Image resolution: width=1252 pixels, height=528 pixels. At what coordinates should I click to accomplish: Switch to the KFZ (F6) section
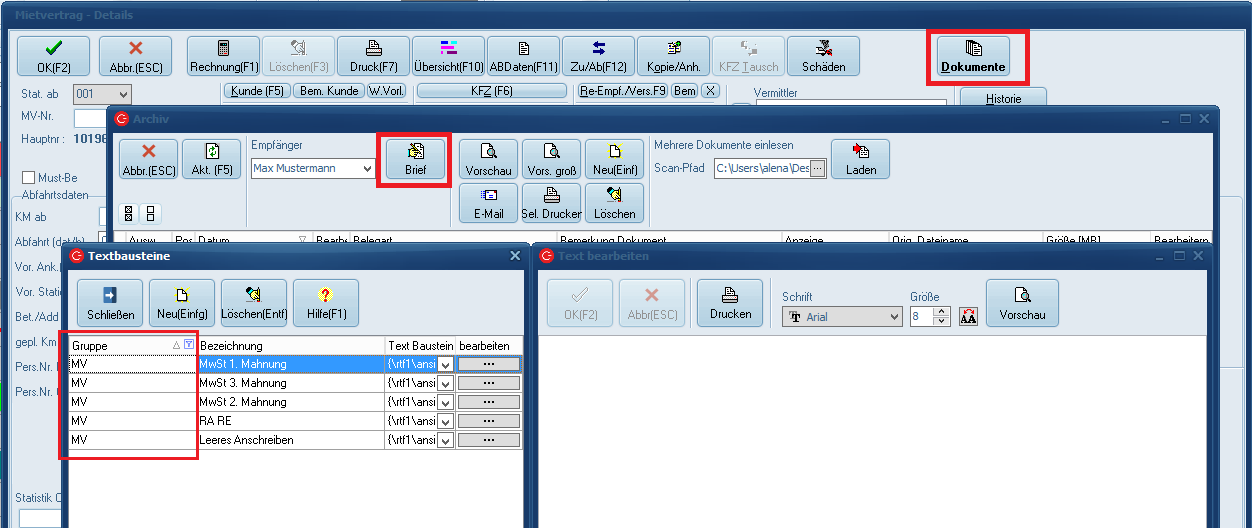491,91
